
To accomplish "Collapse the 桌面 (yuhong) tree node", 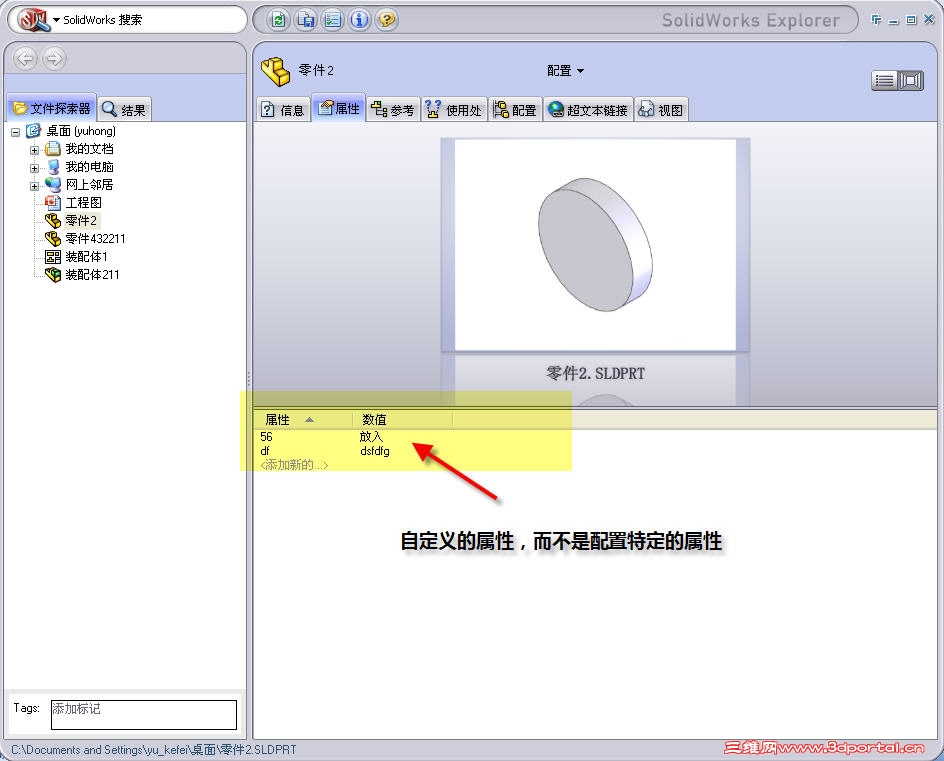I will click(16, 132).
